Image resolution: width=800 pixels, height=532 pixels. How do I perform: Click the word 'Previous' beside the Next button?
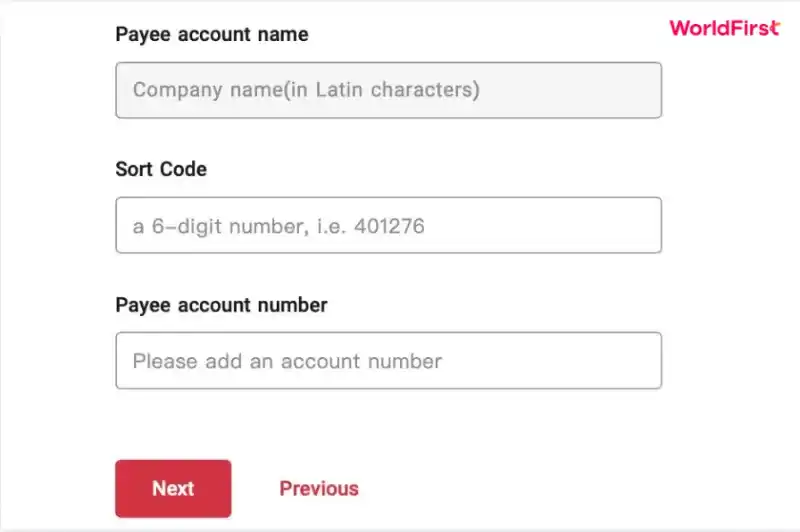(319, 489)
